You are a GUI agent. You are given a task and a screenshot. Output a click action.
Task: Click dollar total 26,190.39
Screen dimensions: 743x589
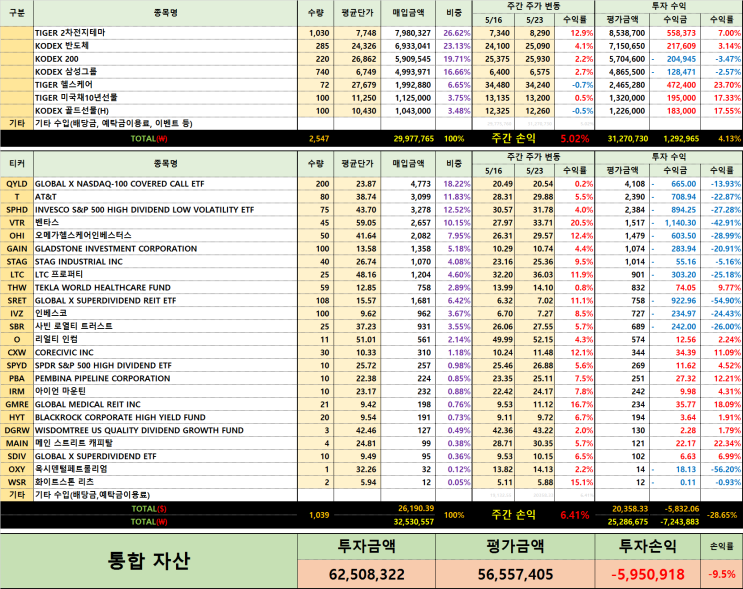tap(416, 508)
